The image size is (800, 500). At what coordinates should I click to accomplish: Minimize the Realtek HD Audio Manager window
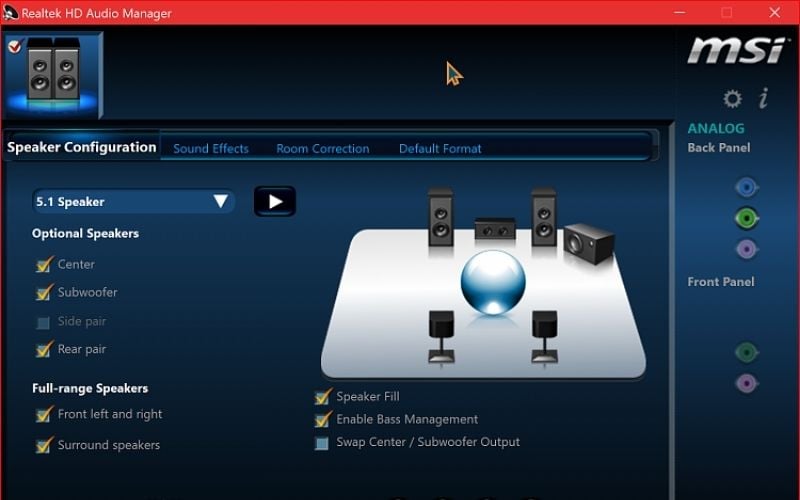click(679, 12)
